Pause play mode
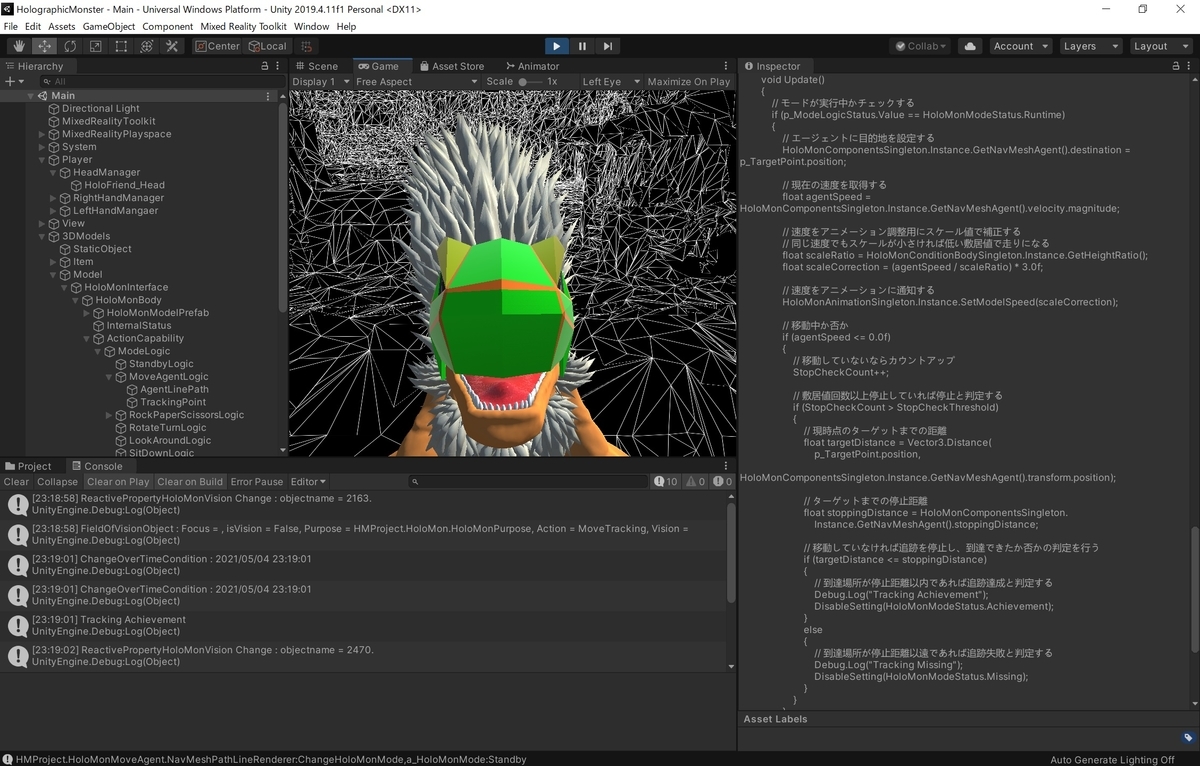Image resolution: width=1200 pixels, height=766 pixels. [x=582, y=46]
